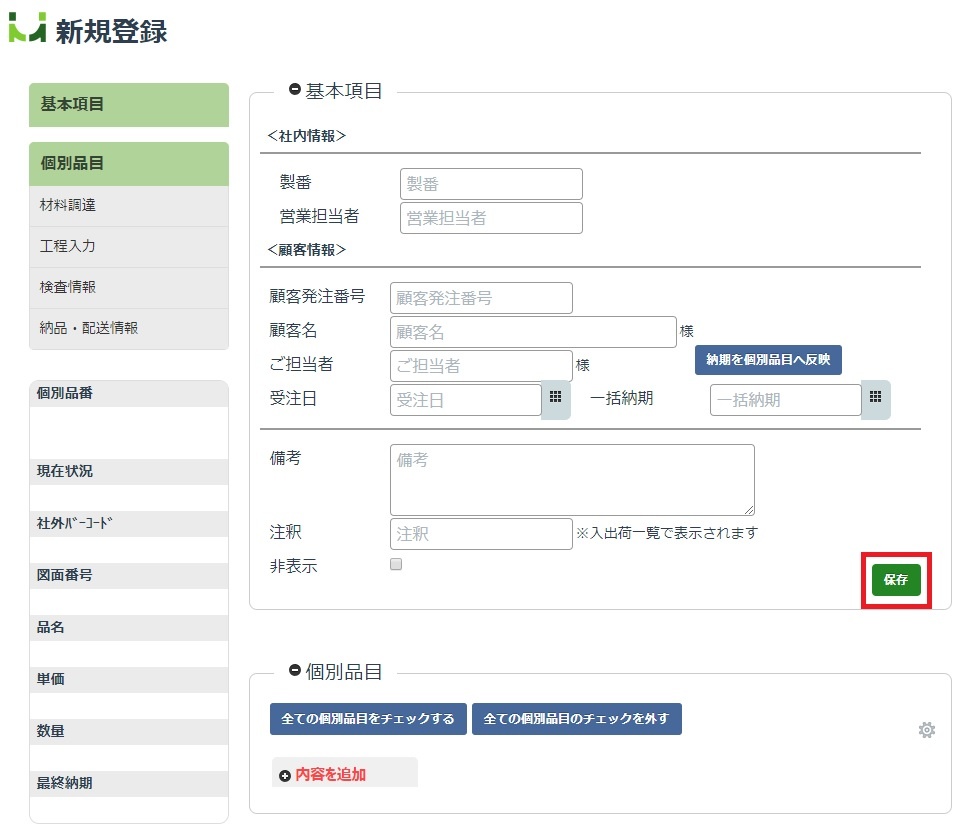The image size is (971, 833).
Task: Focus the 顧客名 input field
Action: tap(533, 332)
